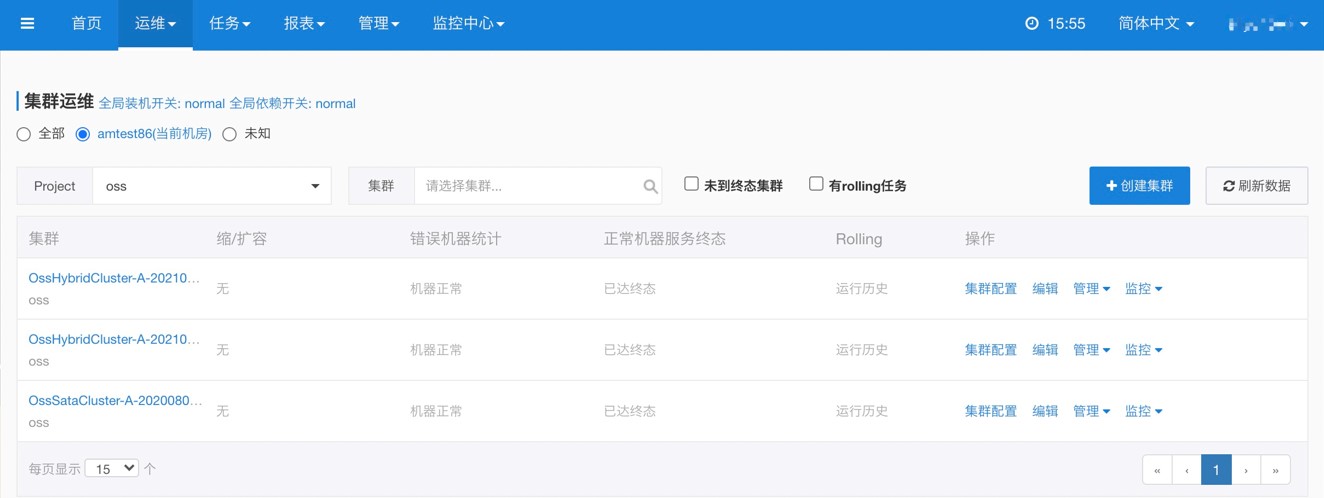Select the 未知 radio option

pyautogui.click(x=229, y=134)
